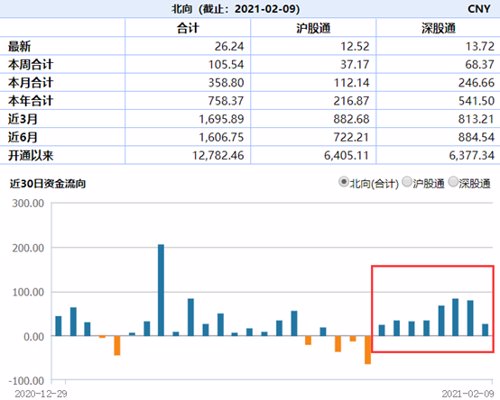Click the 合计 column header

(188, 28)
